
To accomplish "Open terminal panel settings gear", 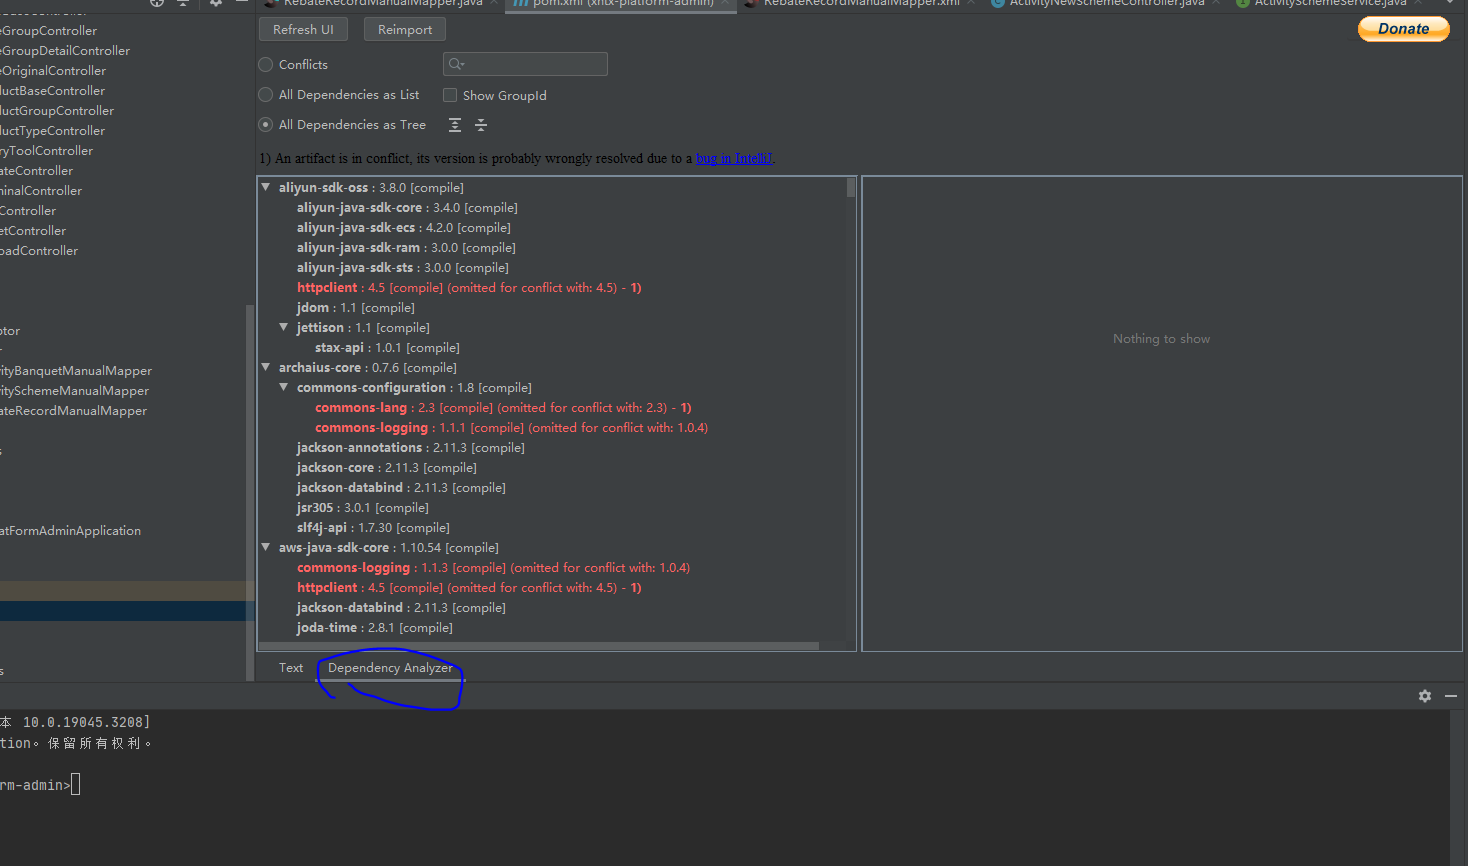I will 1425,696.
